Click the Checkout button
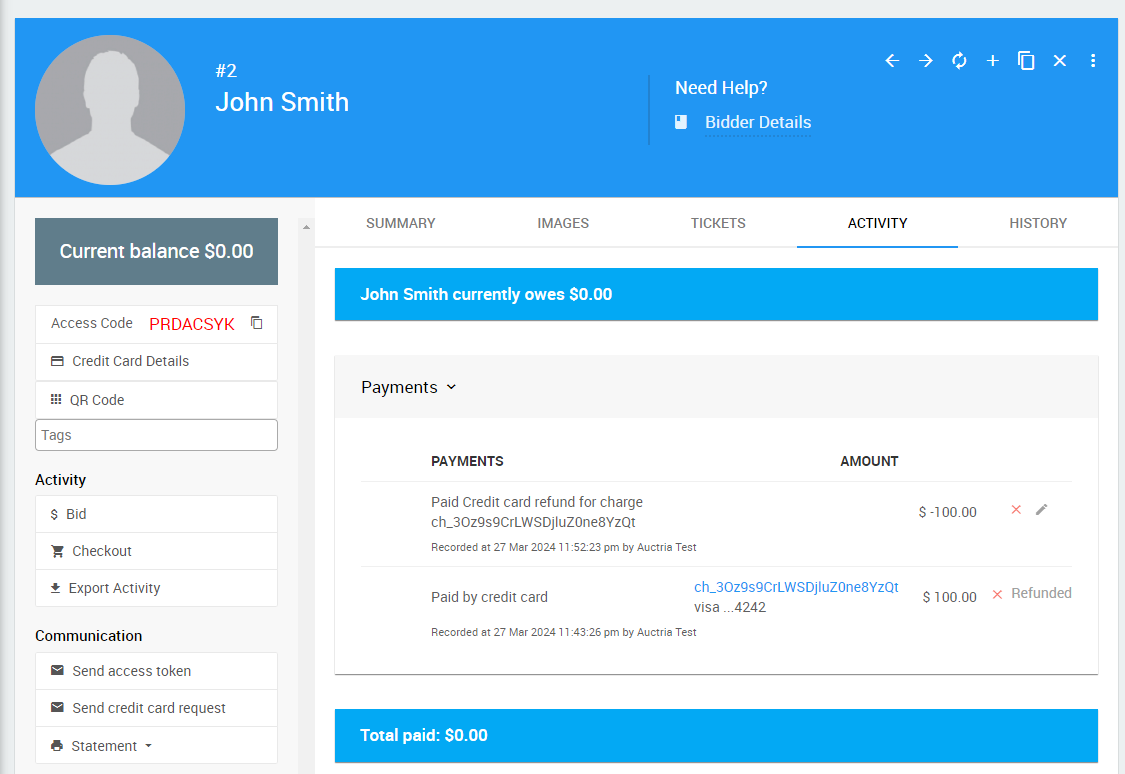This screenshot has width=1125, height=774. click(x=101, y=551)
